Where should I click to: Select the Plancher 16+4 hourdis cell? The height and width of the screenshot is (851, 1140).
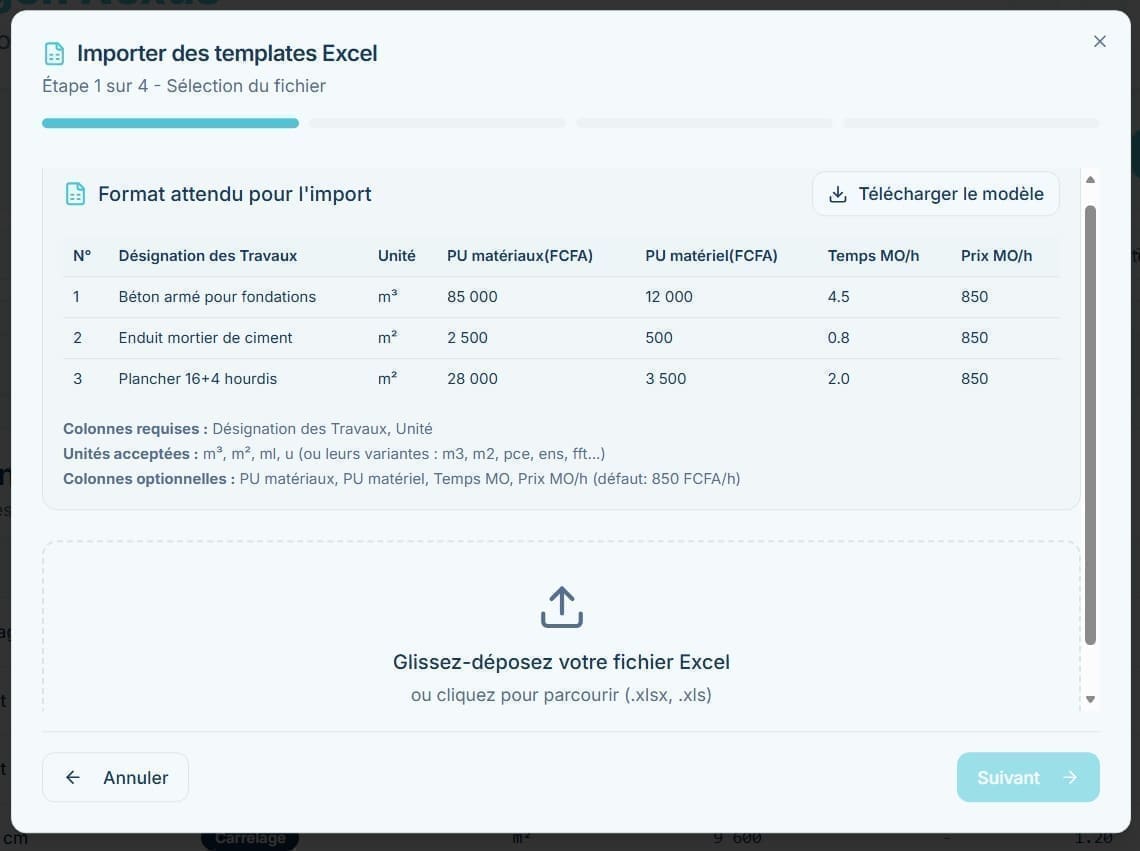coord(198,378)
